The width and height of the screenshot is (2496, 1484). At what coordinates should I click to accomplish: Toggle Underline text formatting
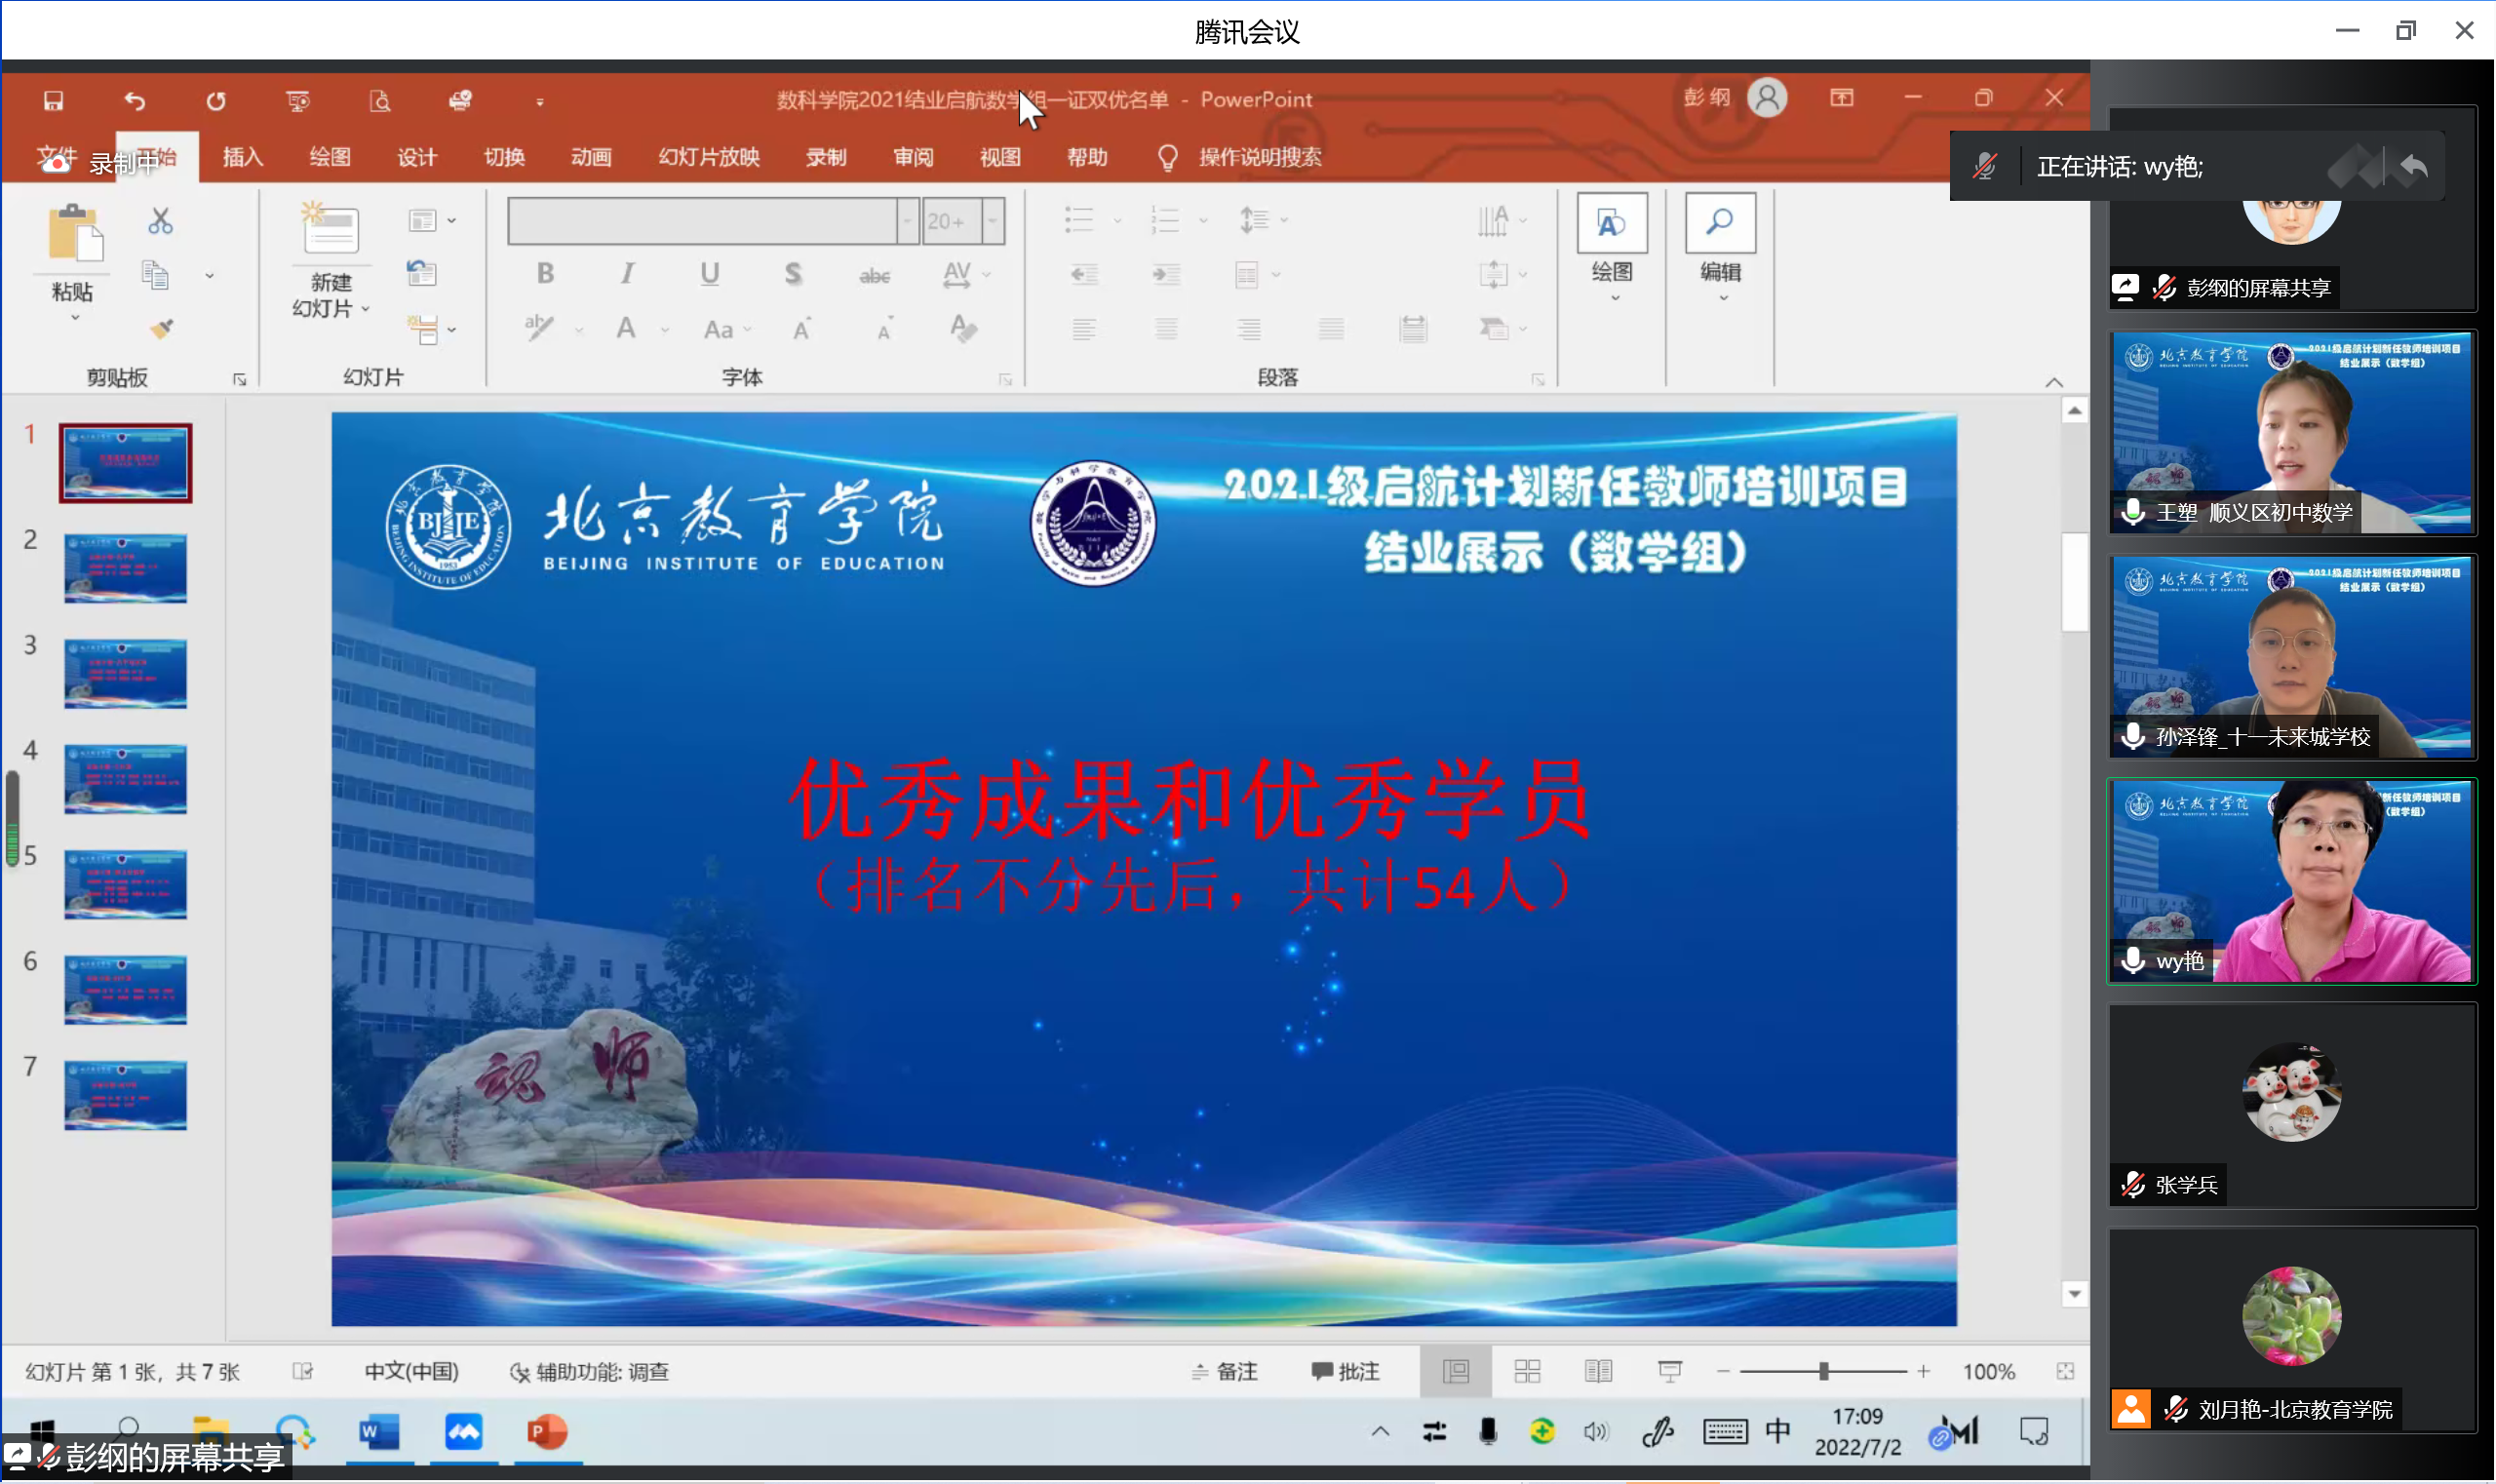[x=710, y=273]
